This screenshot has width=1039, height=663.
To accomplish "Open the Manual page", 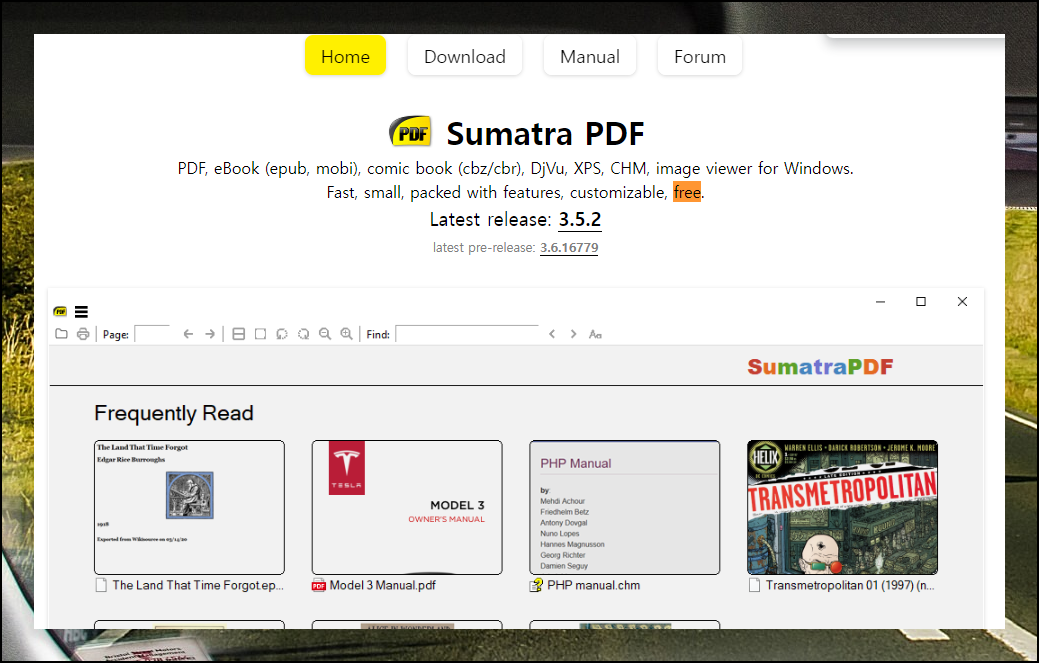I will (x=590, y=56).
